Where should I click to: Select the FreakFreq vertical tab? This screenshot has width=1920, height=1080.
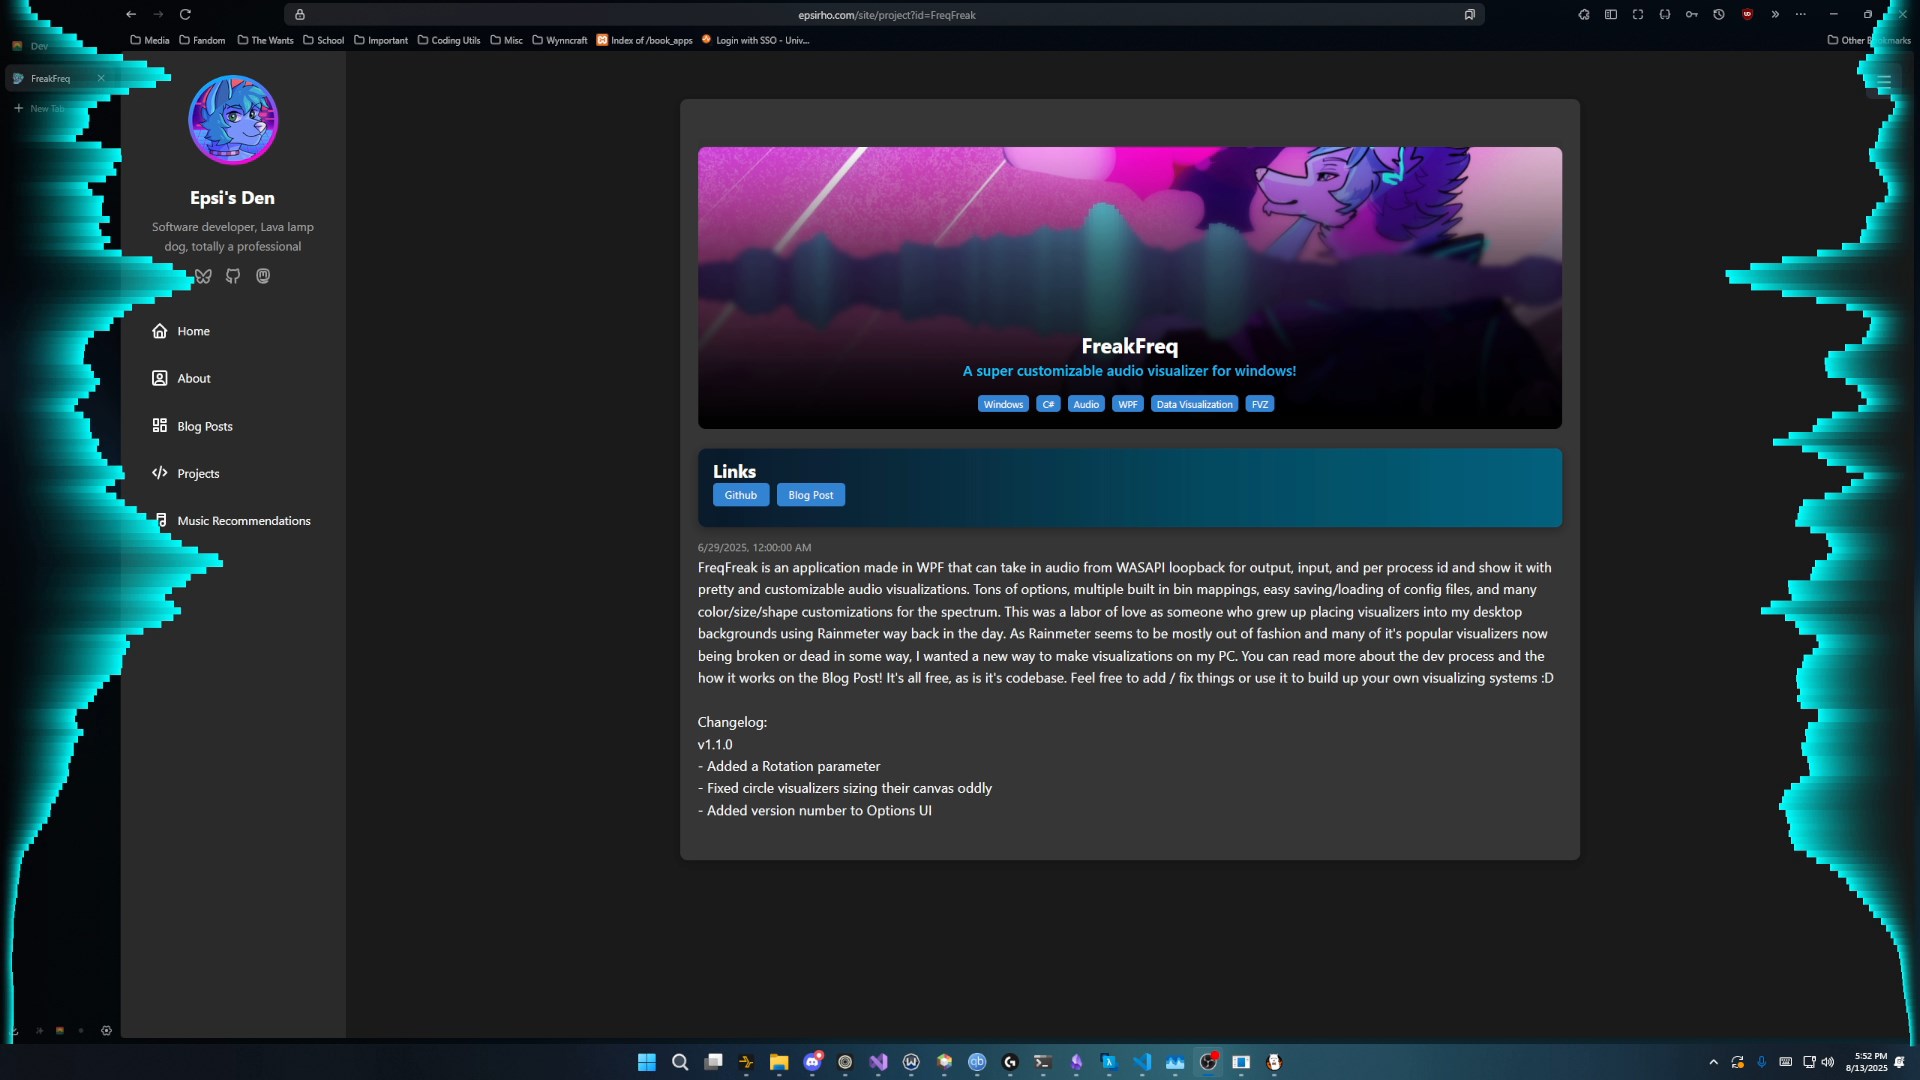coord(50,78)
